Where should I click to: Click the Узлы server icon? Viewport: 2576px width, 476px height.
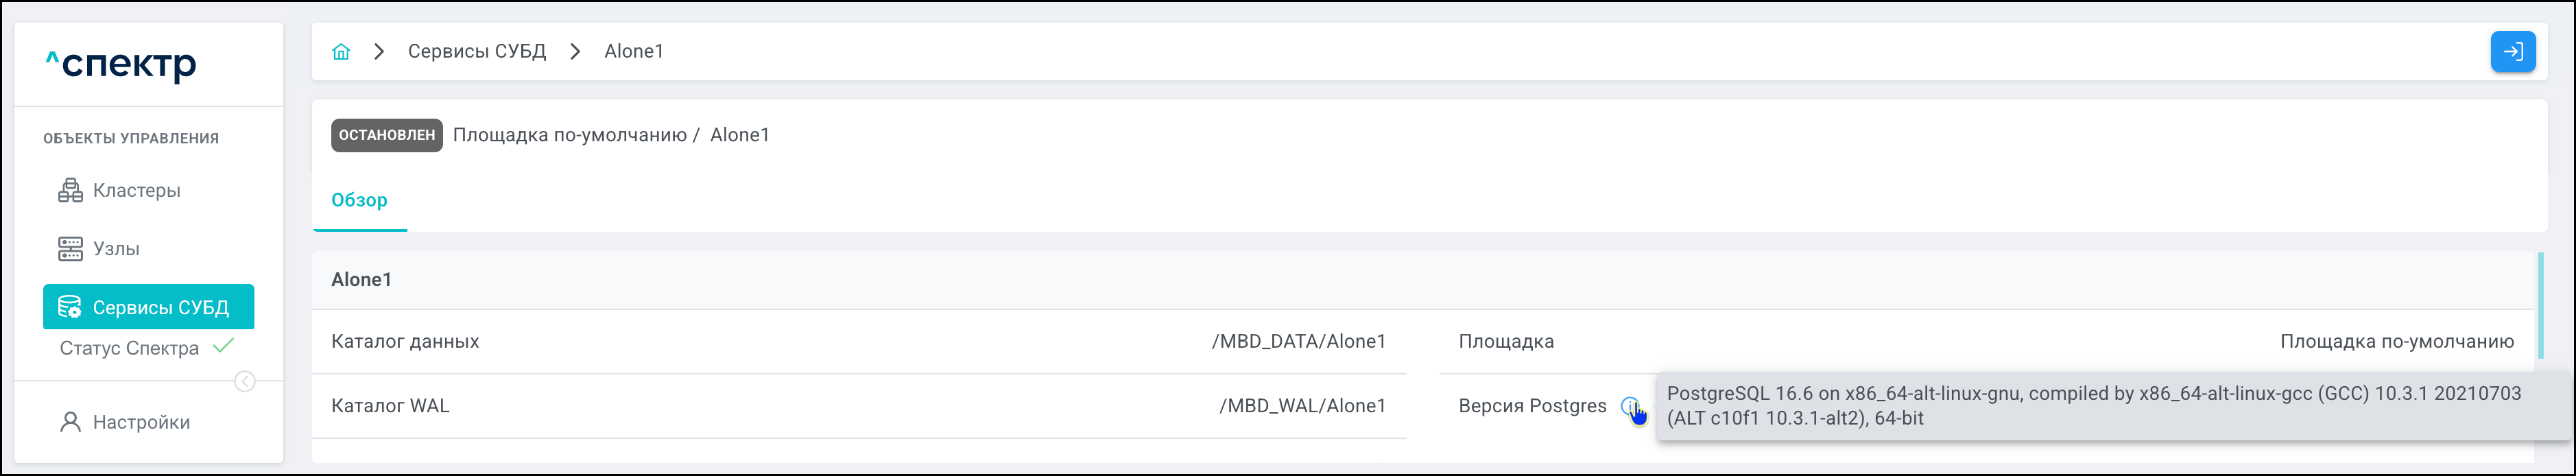click(x=70, y=249)
